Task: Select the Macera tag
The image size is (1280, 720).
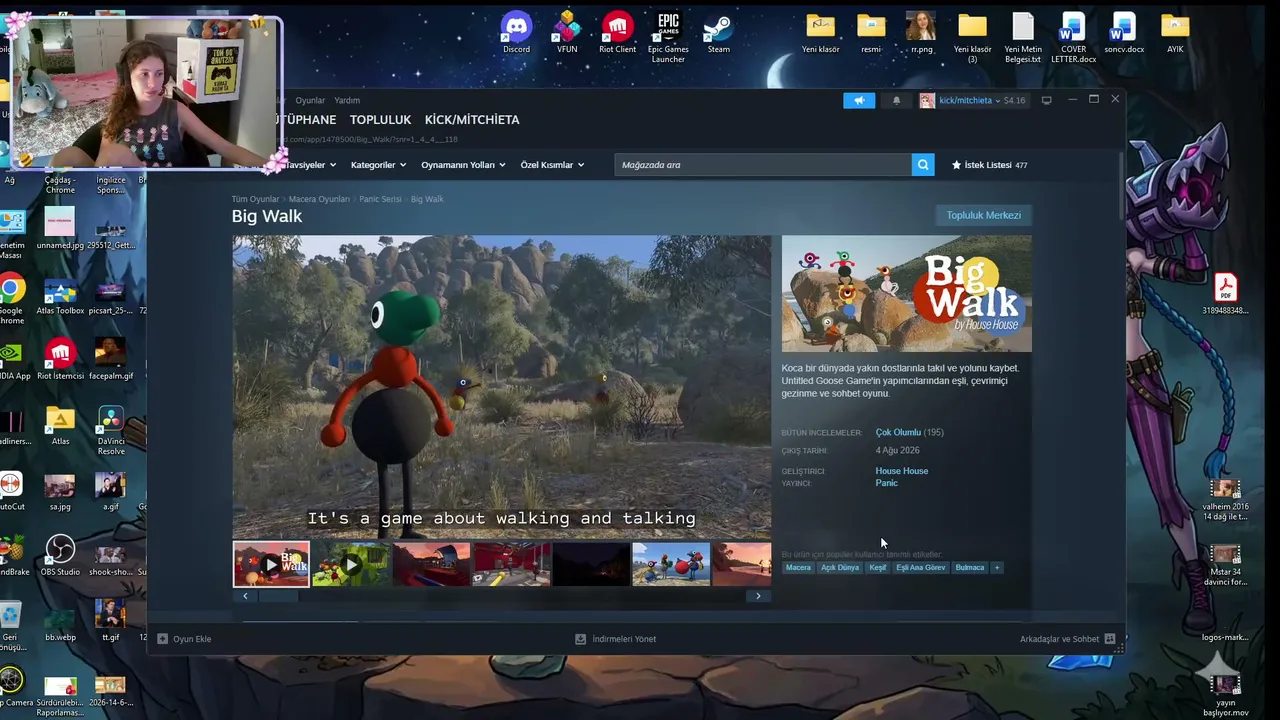Action: (798, 568)
